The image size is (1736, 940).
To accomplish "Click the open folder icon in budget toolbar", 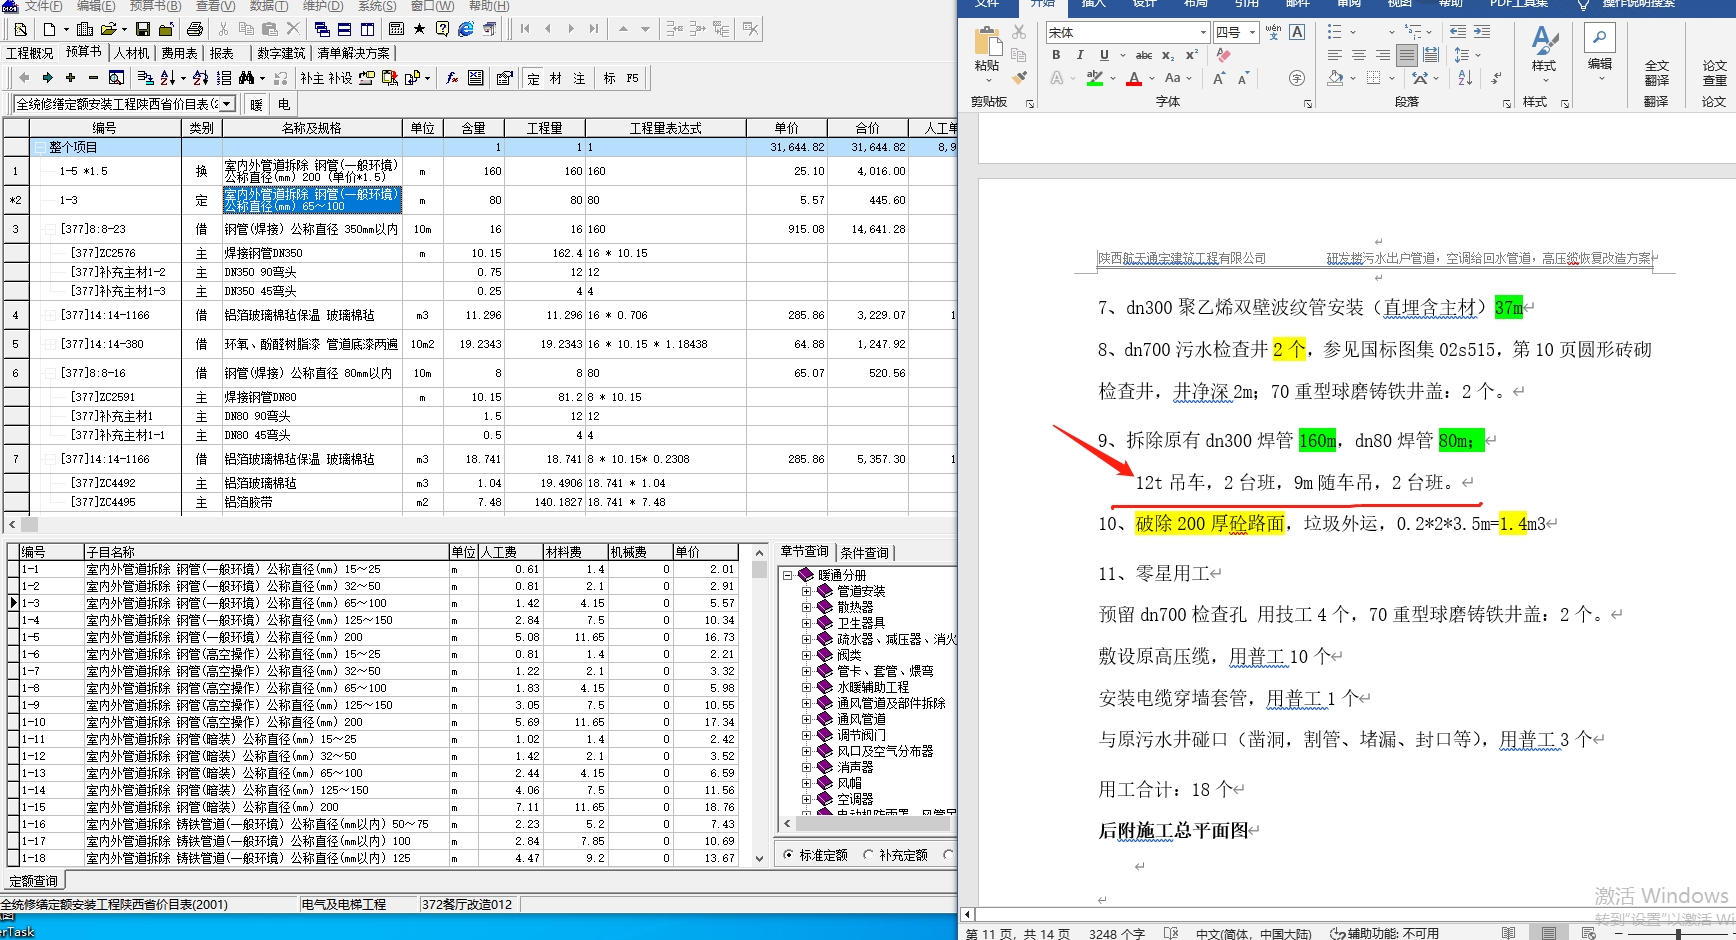I will click(109, 29).
